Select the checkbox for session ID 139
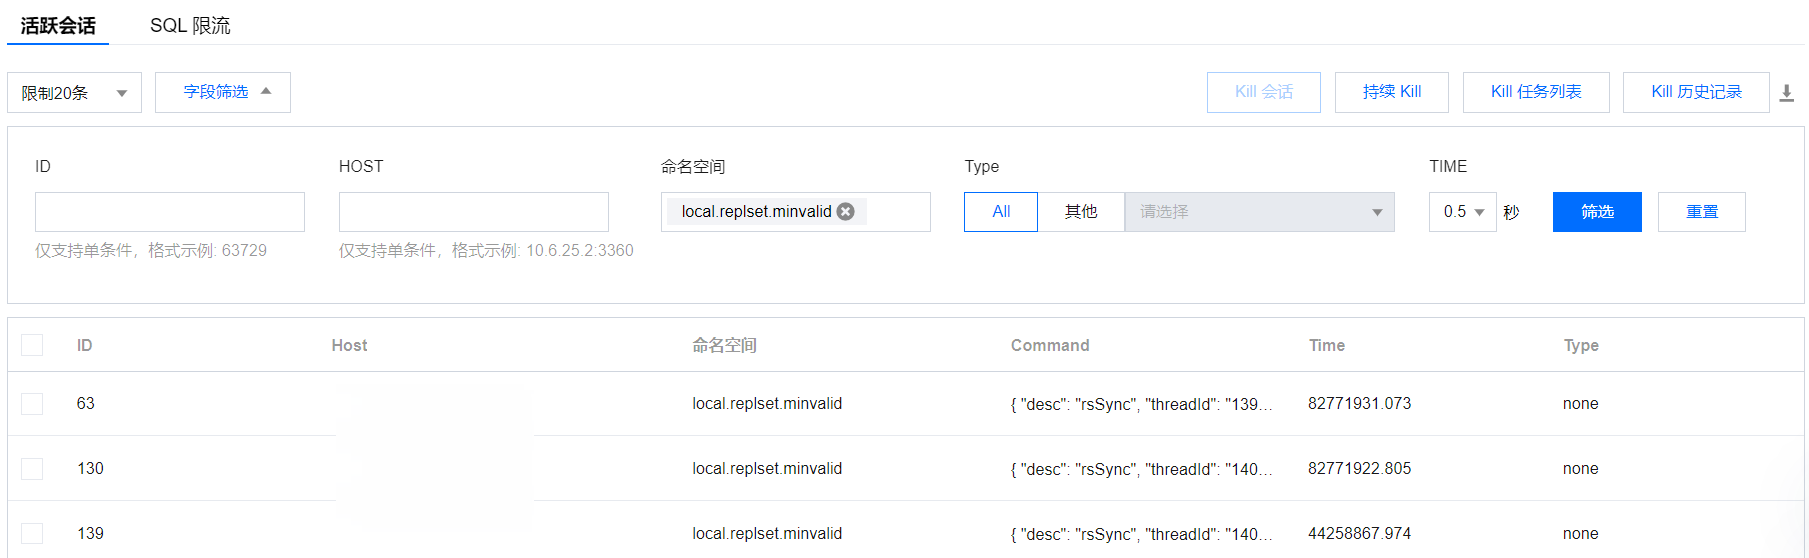This screenshot has height=558, width=1809. tap(32, 533)
